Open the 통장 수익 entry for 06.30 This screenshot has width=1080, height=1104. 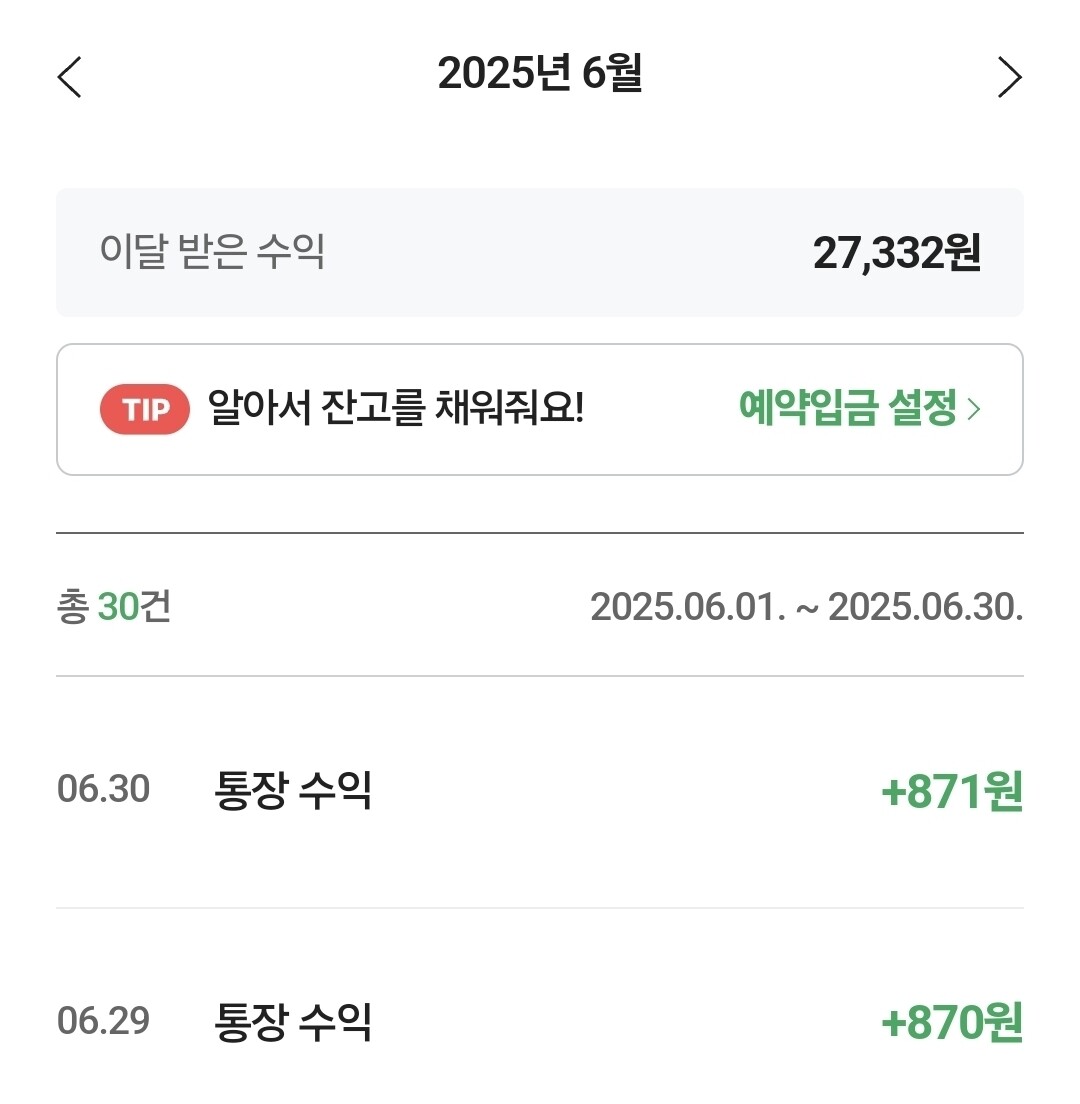click(293, 790)
